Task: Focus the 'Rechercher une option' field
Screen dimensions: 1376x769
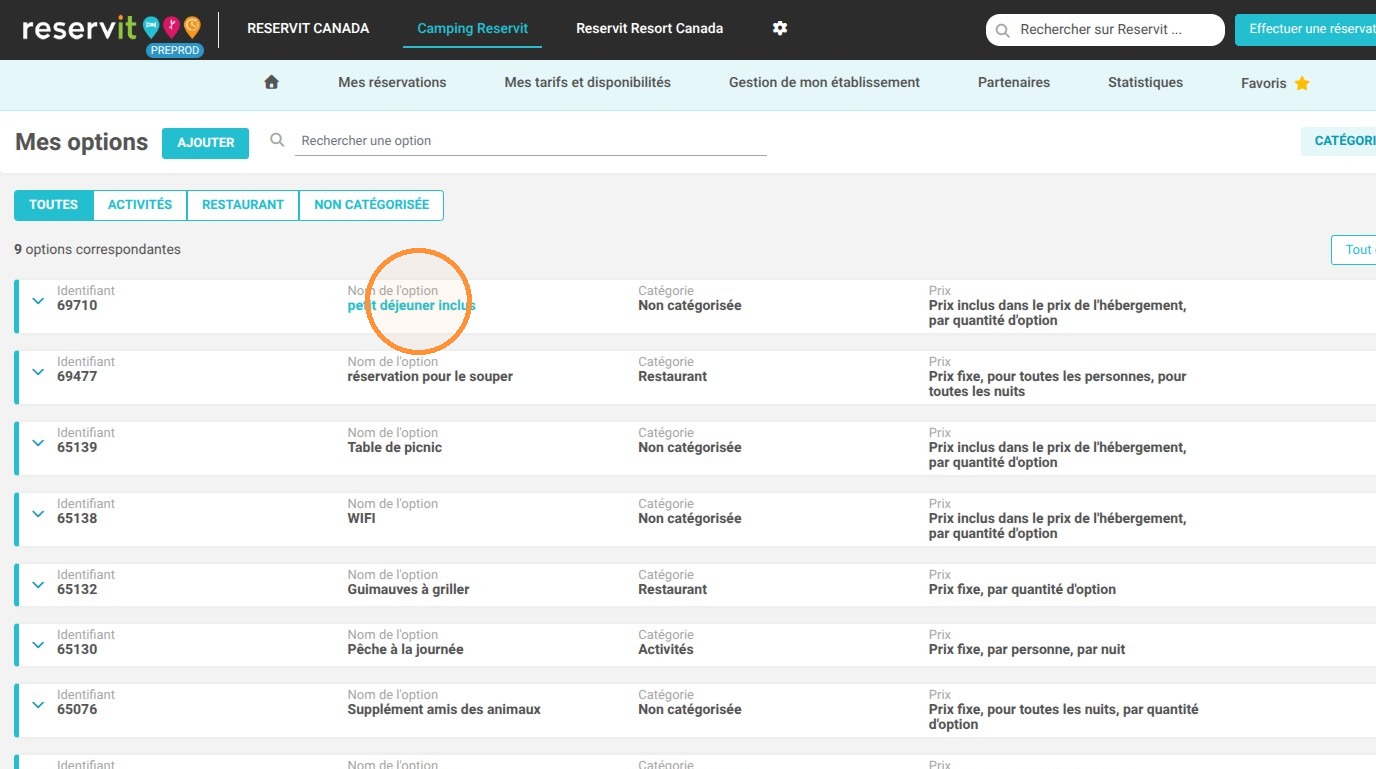Action: [x=530, y=141]
